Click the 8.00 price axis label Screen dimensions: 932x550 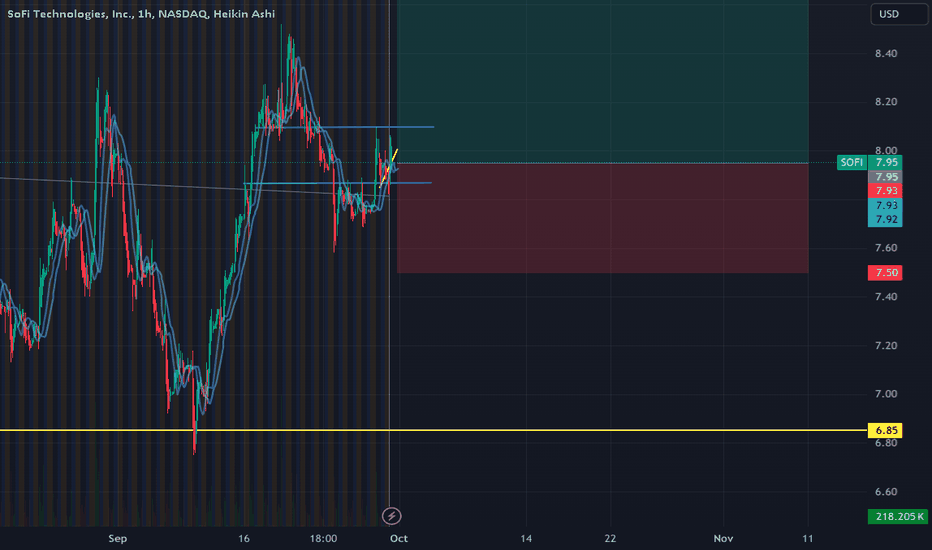coord(886,150)
